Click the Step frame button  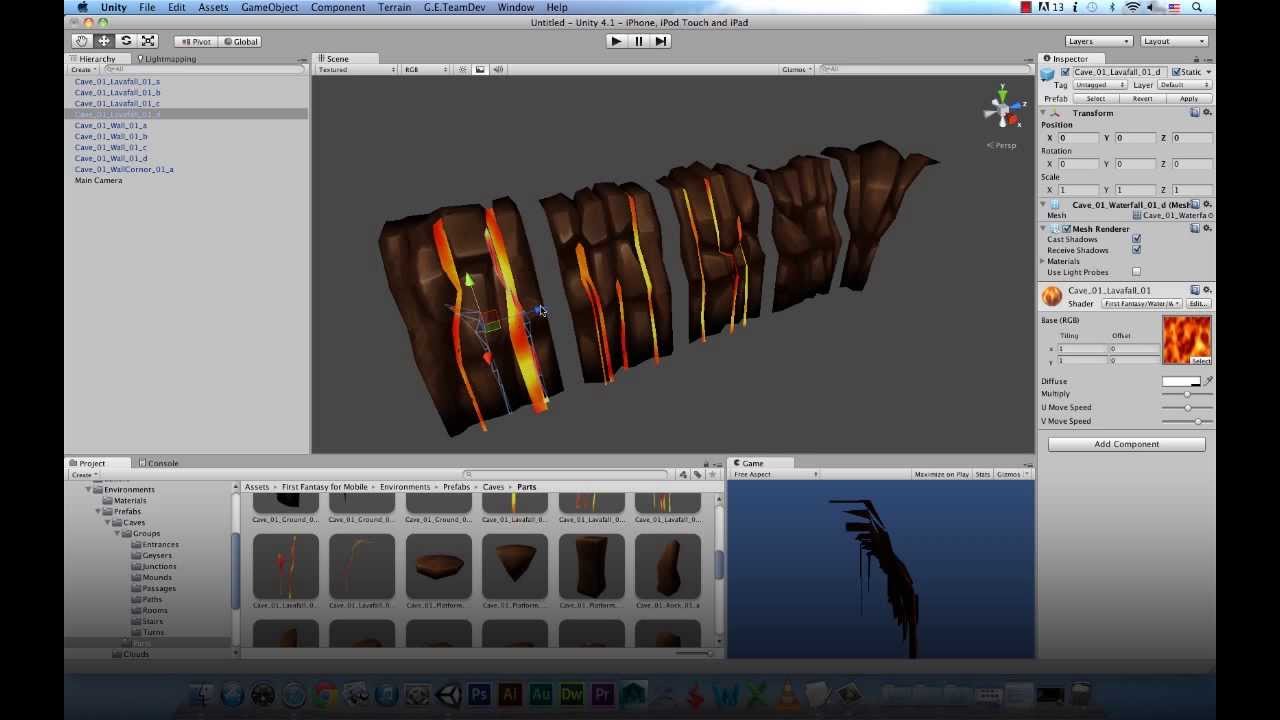tap(661, 41)
